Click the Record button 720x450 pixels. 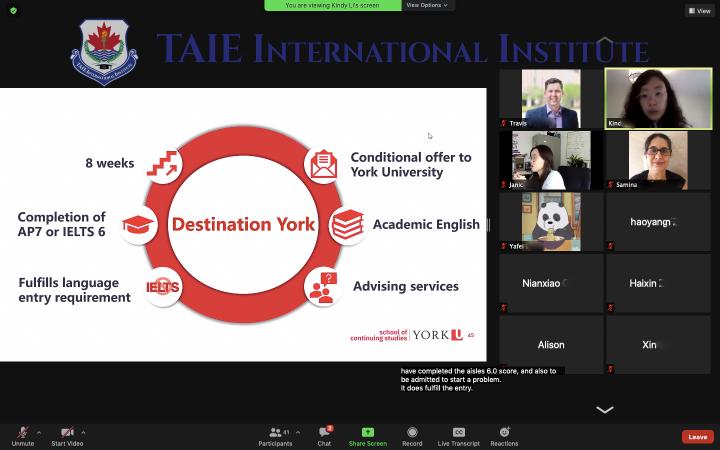(x=412, y=436)
